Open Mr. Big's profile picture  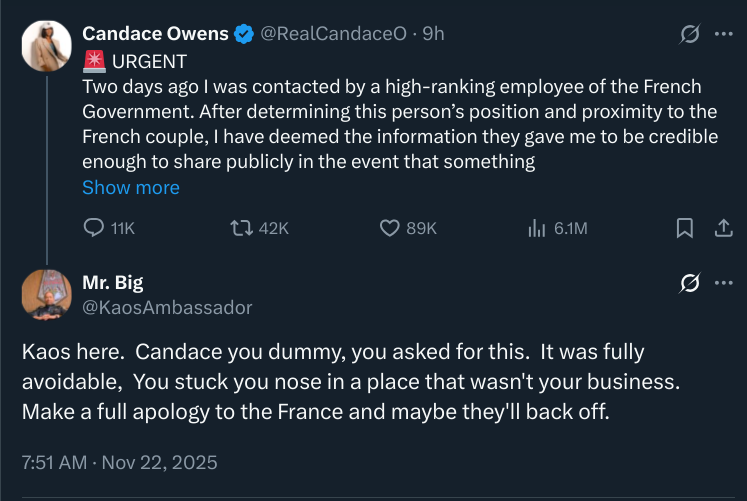tap(47, 295)
